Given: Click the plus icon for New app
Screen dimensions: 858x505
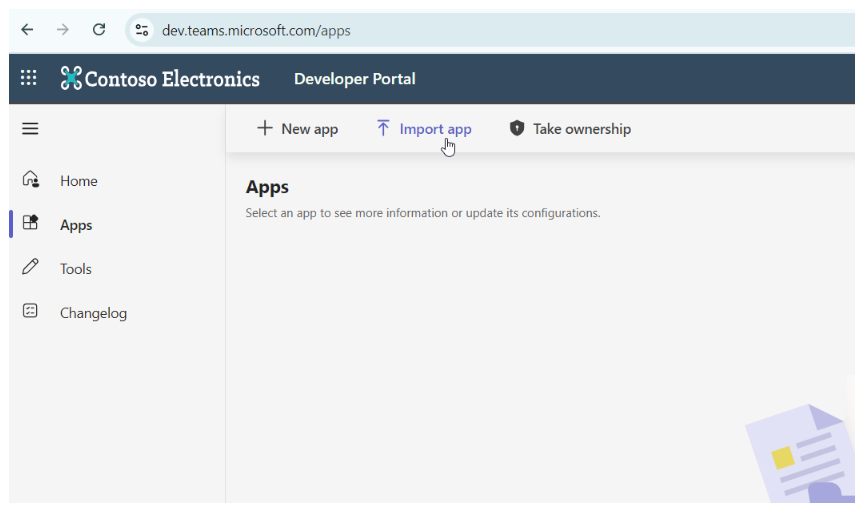Looking at the screenshot, I should click(265, 128).
